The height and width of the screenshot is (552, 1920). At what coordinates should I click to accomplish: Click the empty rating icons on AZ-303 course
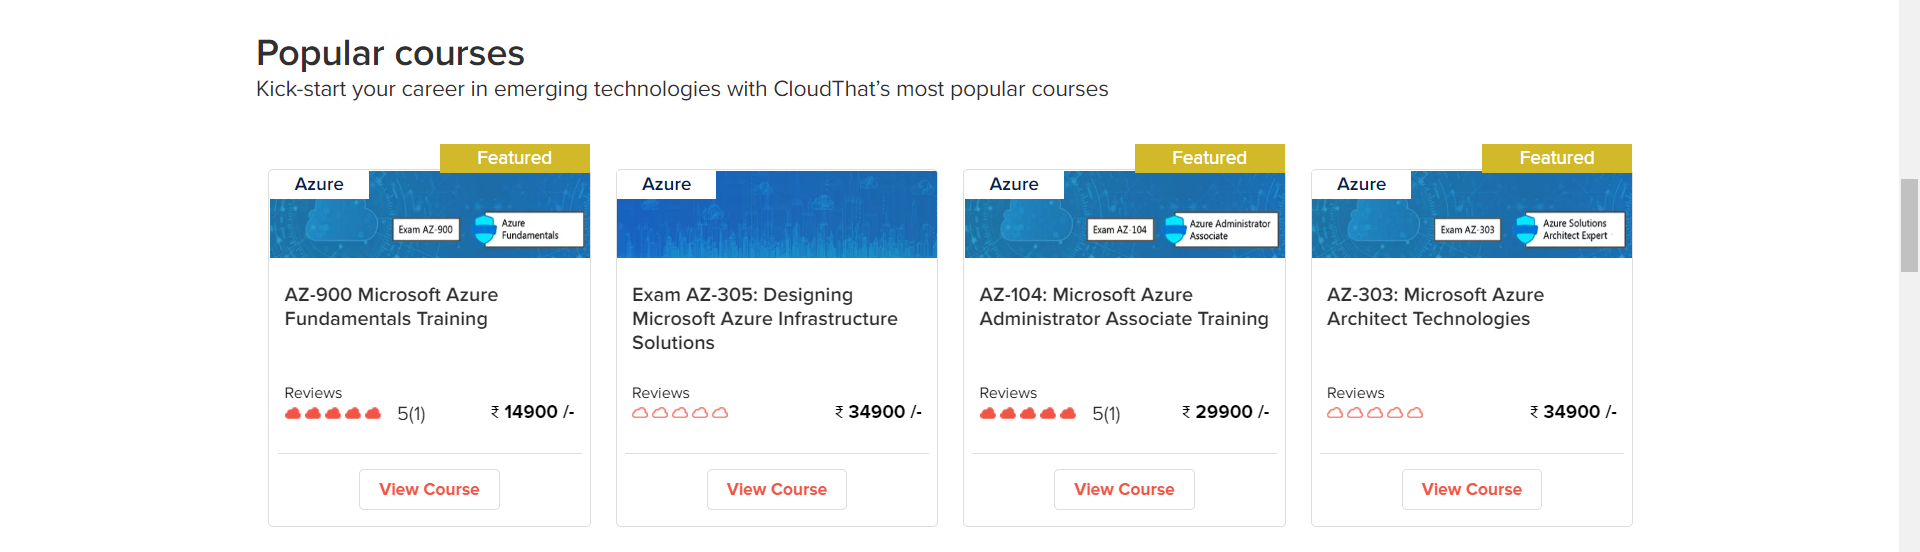[x=1375, y=412]
